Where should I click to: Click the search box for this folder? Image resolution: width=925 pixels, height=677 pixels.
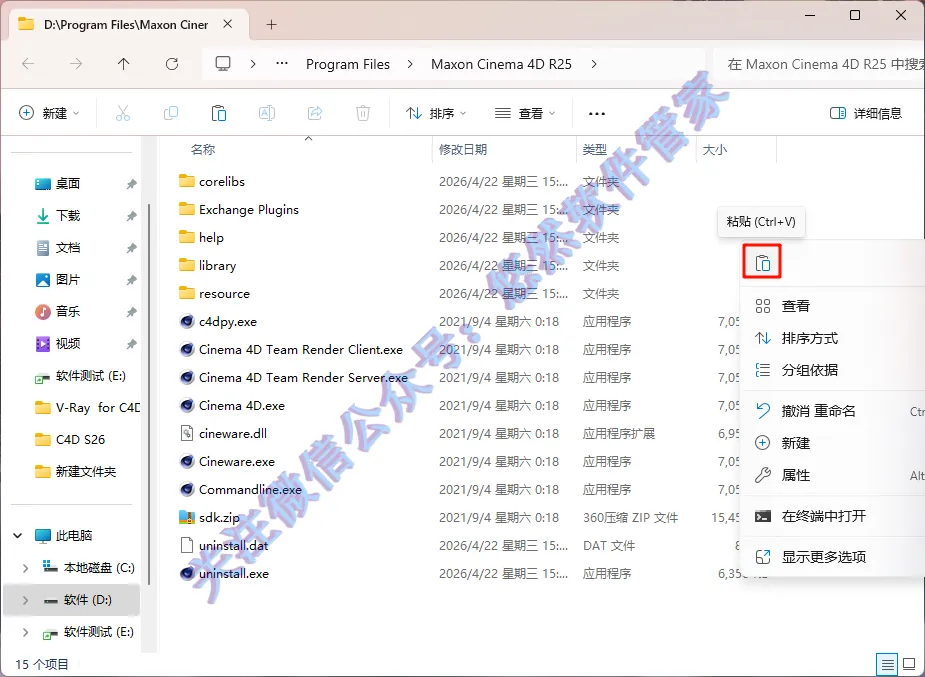[820, 64]
